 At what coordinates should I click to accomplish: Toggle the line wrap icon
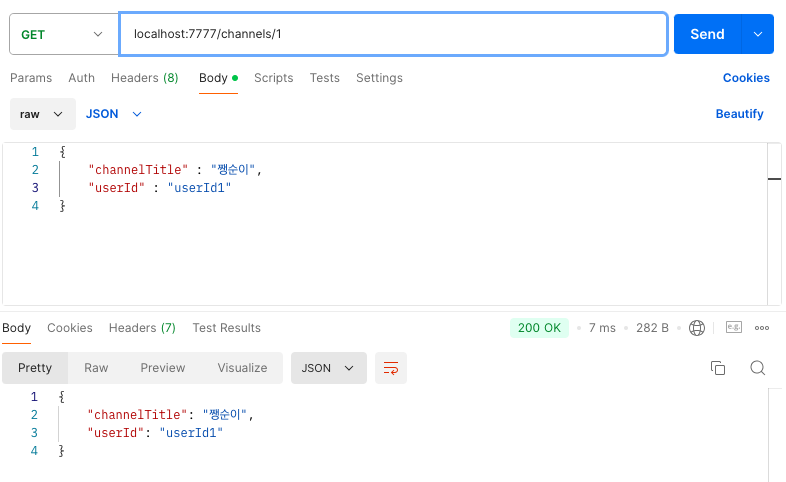pos(391,368)
